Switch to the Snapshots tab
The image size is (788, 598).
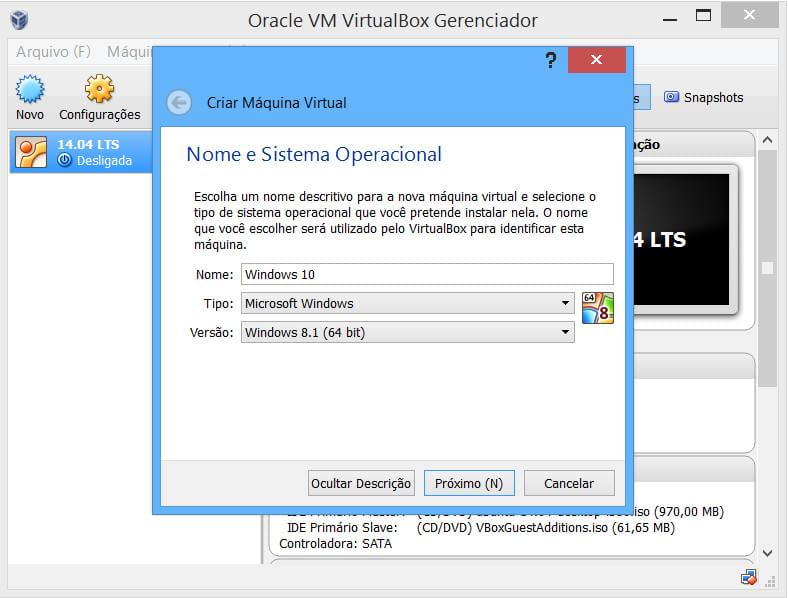[x=704, y=97]
